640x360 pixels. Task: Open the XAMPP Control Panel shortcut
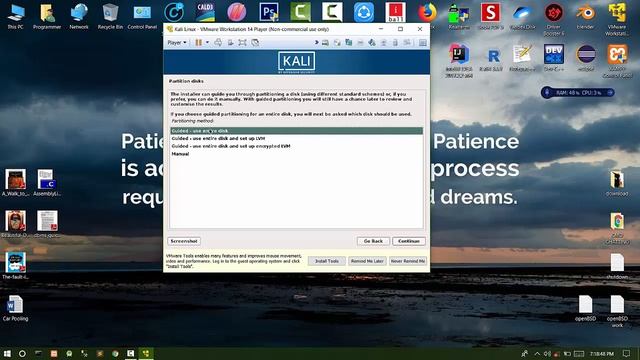point(617,60)
